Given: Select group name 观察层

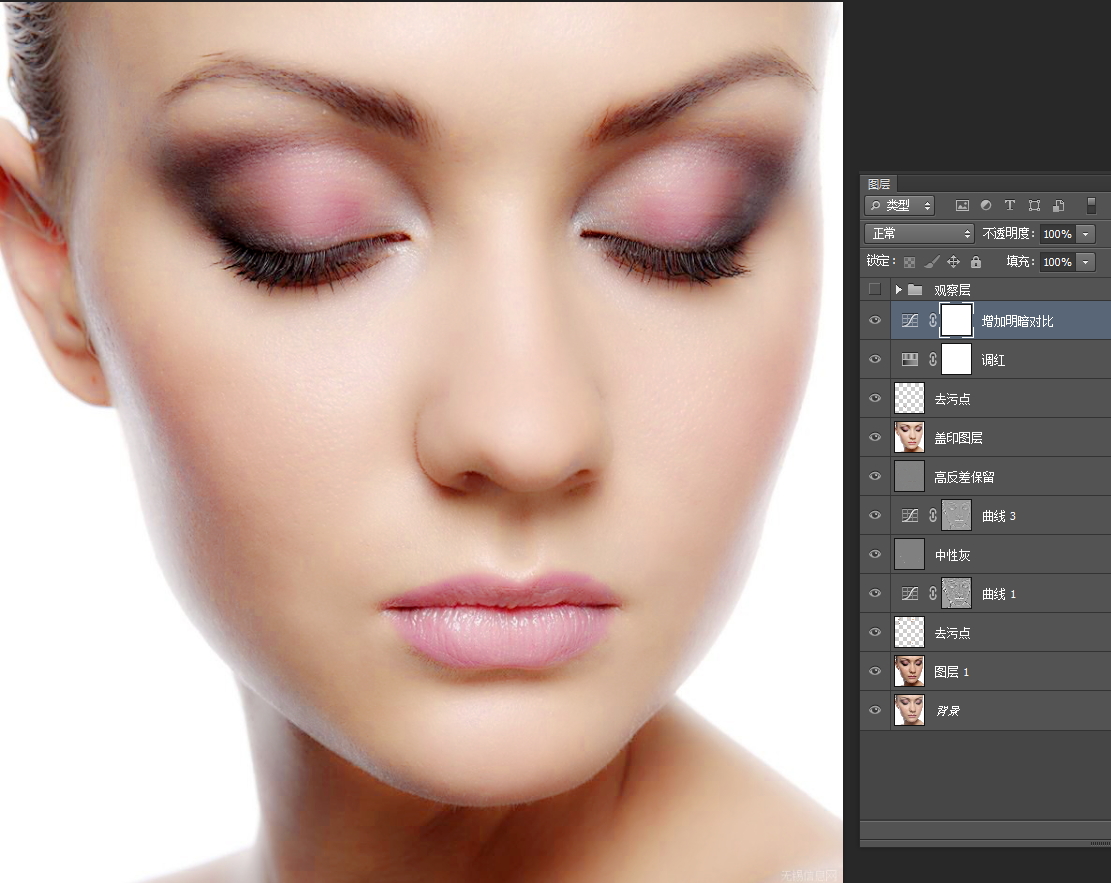Looking at the screenshot, I should pos(952,290).
